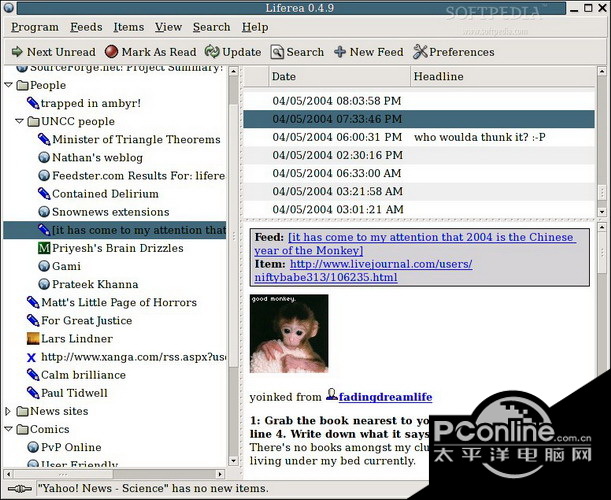Click article pane scrollbar up arrow
This screenshot has height=500, width=611.
click(x=602, y=227)
